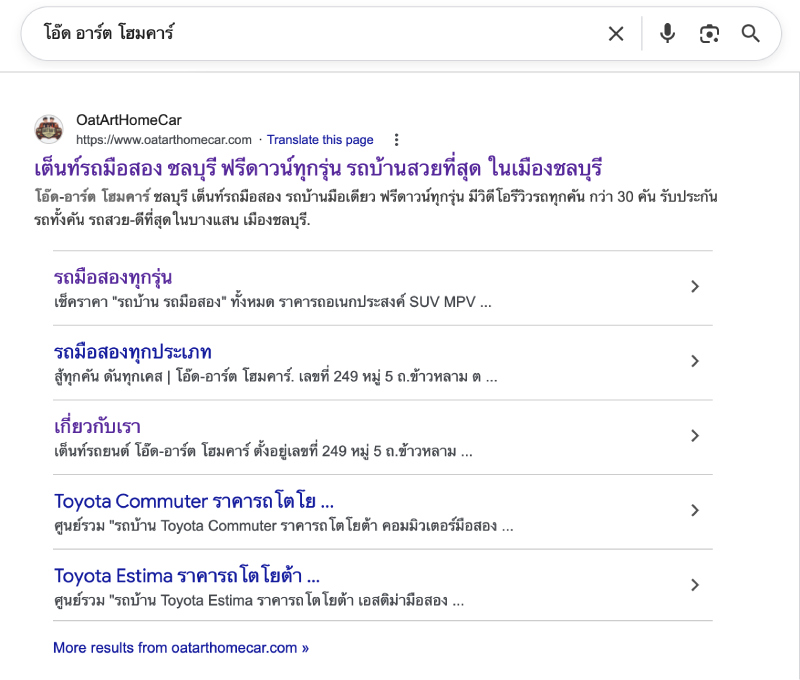Click the magnifying glass search icon
Image resolution: width=800 pixels, height=680 pixels.
click(x=751, y=34)
